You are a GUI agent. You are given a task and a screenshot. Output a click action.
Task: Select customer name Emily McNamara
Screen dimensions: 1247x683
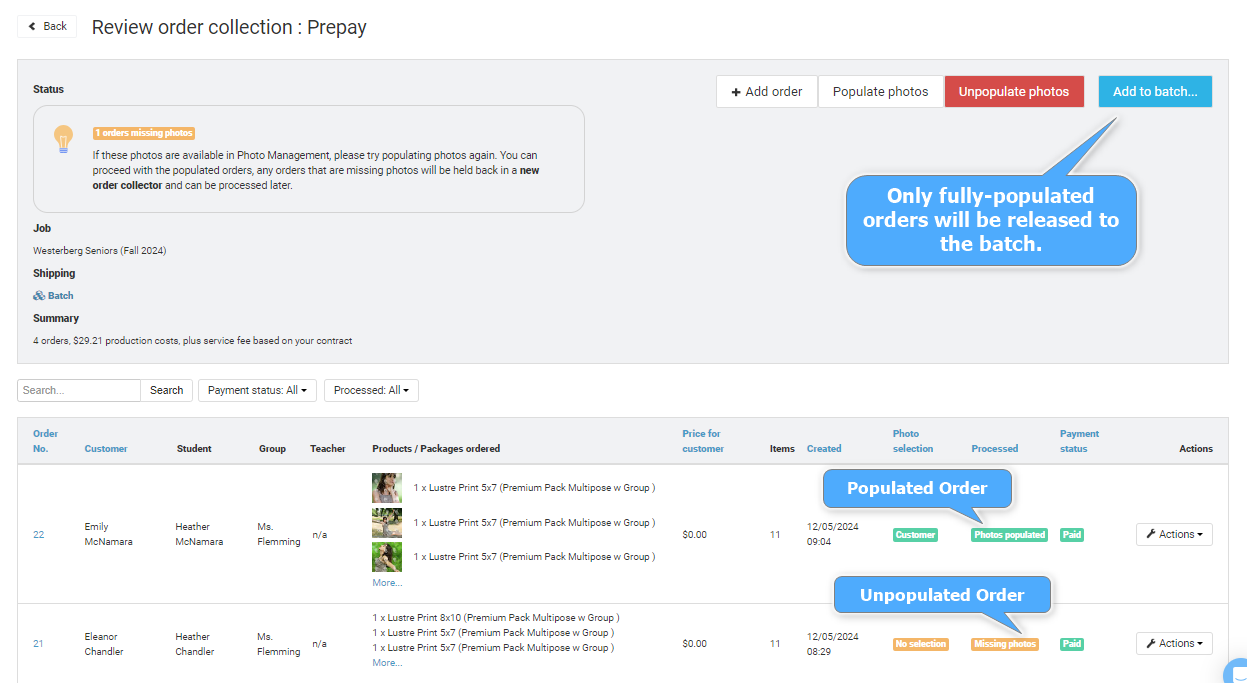[109, 534]
